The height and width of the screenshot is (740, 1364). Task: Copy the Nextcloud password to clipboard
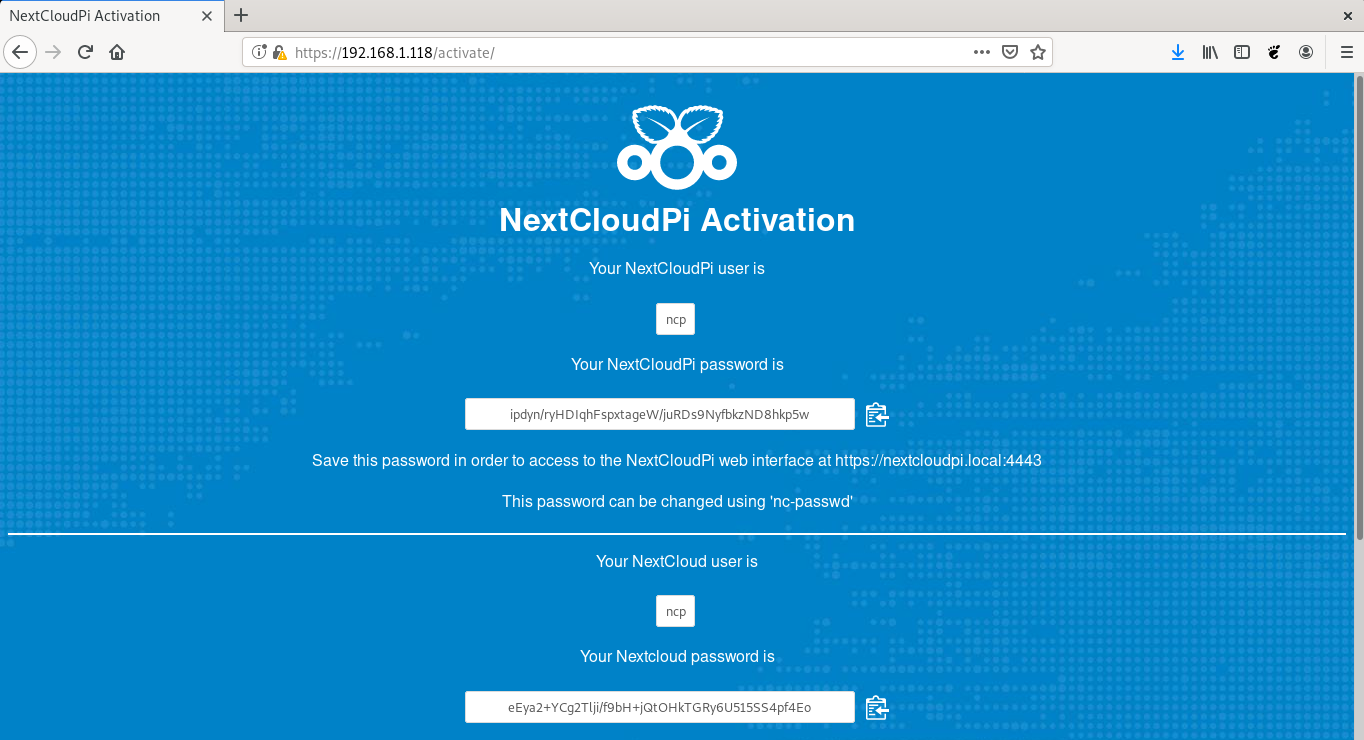point(877,708)
